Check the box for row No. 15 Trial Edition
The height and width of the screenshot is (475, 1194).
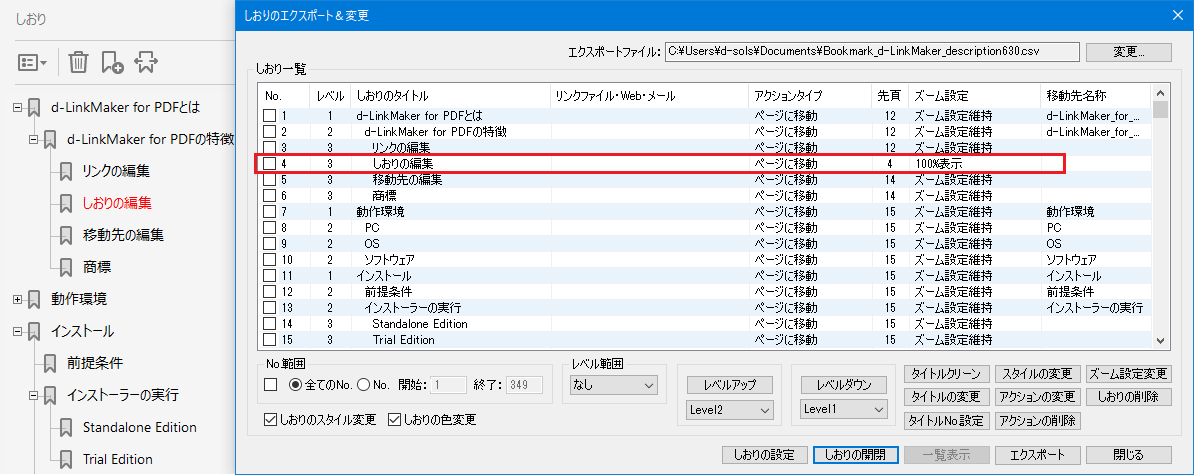pos(270,340)
